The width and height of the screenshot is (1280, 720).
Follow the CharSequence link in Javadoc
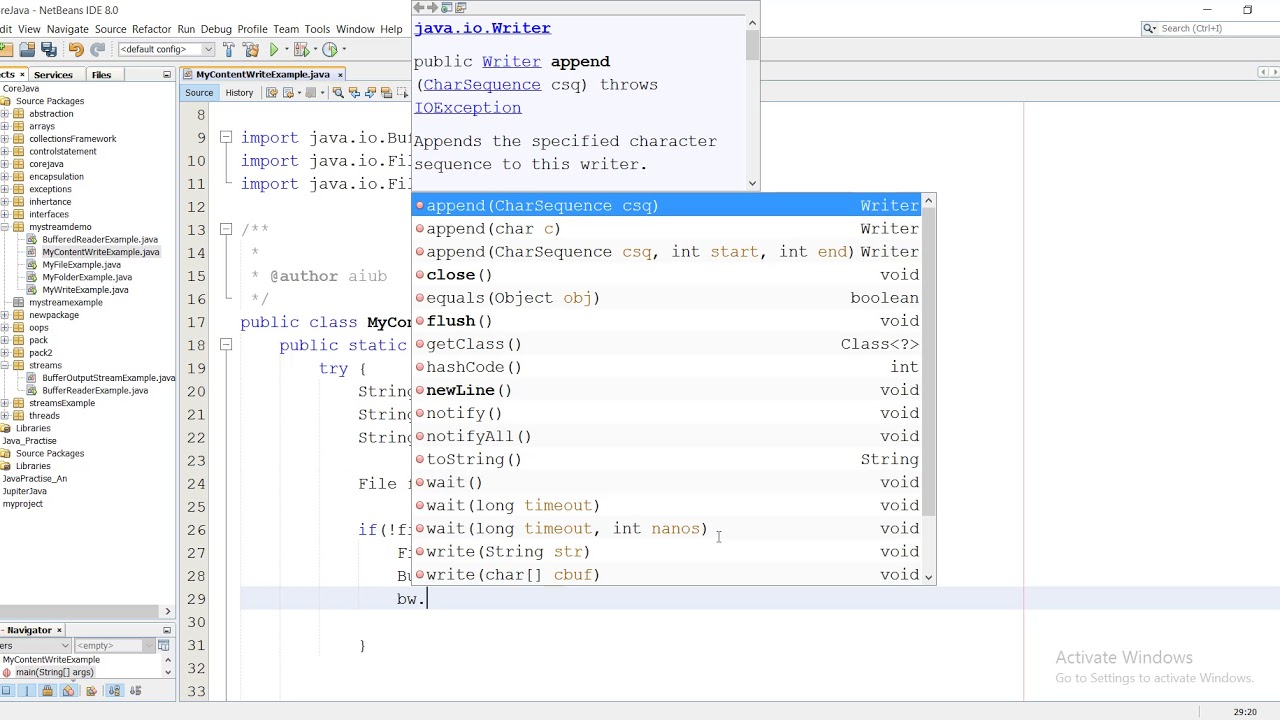(482, 85)
